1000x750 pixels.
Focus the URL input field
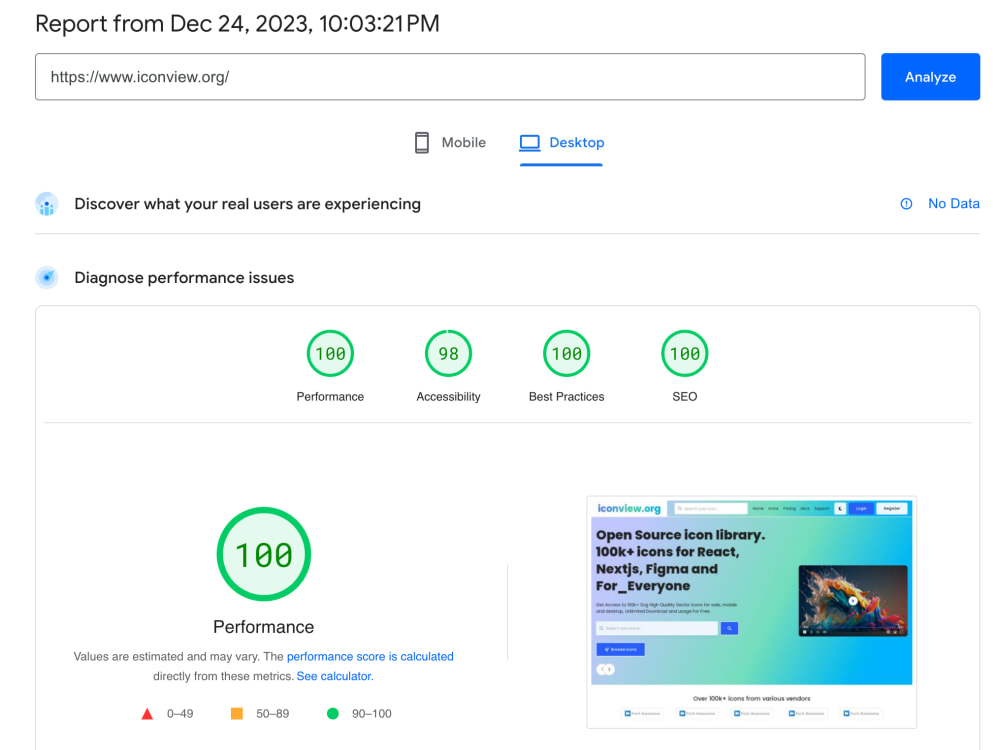point(450,77)
